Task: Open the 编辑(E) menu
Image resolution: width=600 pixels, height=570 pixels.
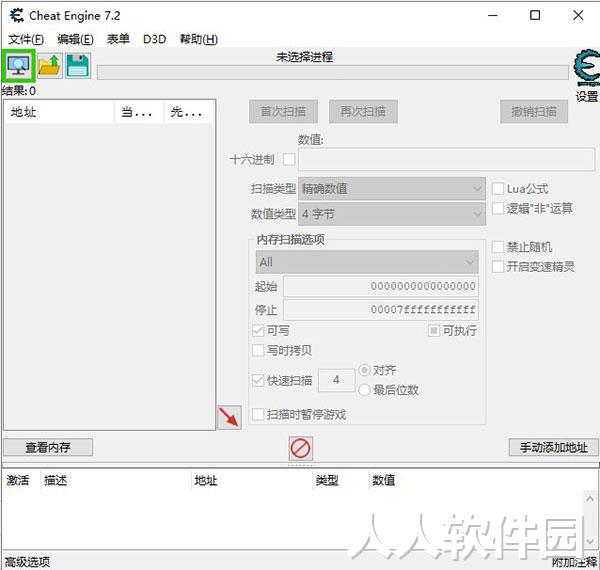Action: (75, 39)
